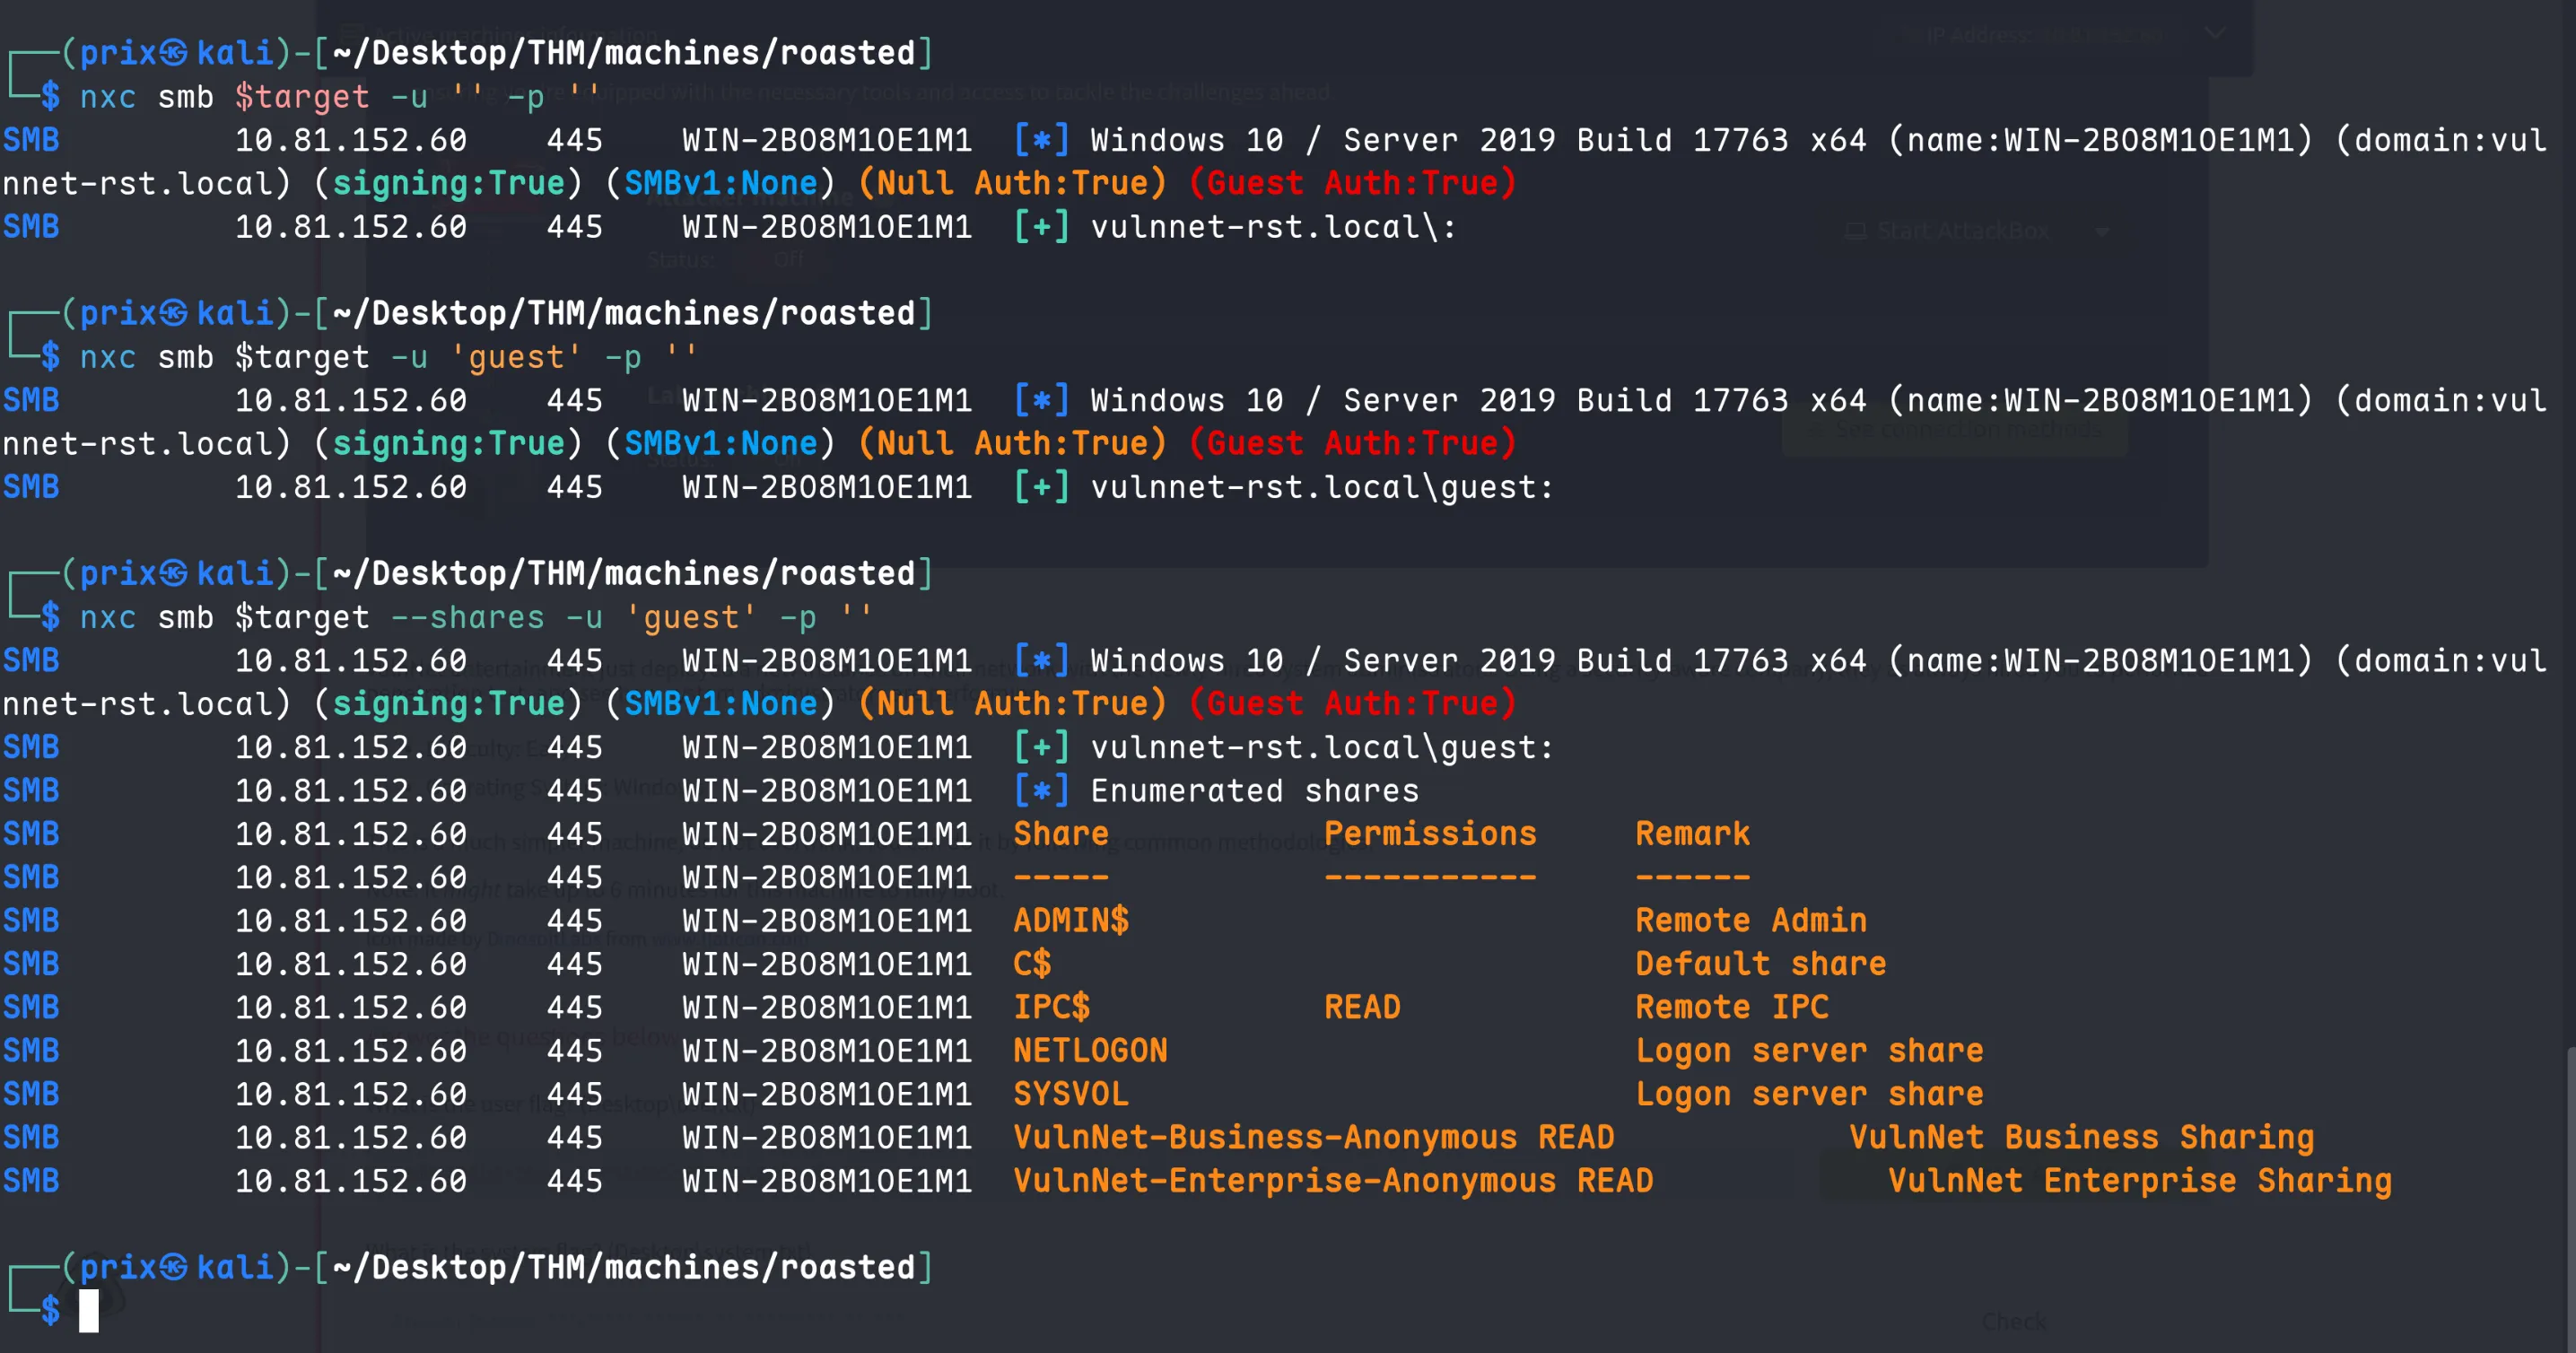Click the 'Remote Admin' remark
2576x1353 pixels.
[x=1751, y=920]
